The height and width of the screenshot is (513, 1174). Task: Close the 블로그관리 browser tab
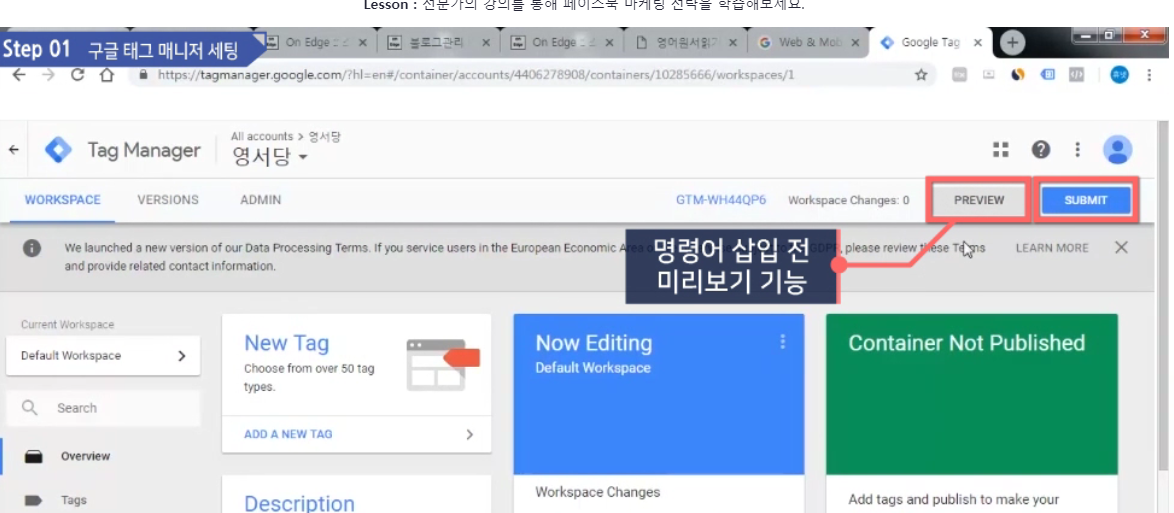coord(486,43)
